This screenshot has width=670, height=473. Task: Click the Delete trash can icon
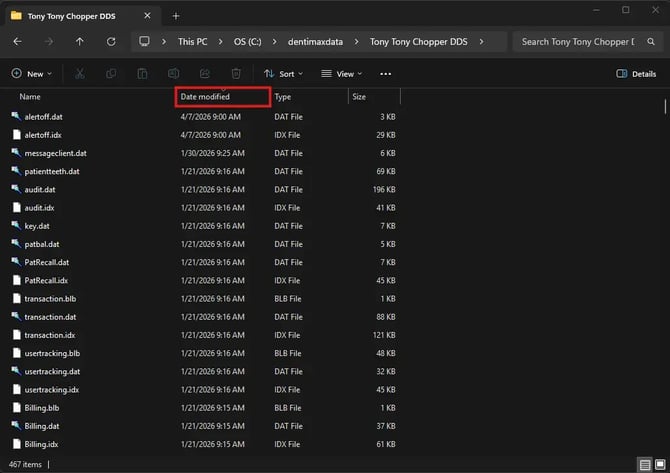click(x=236, y=74)
